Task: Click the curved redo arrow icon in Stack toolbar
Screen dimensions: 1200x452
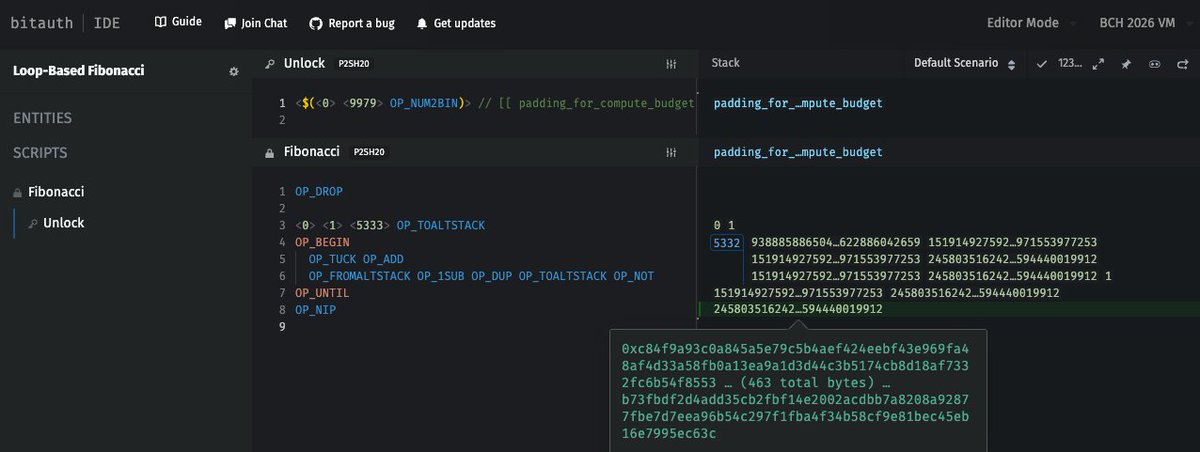Action: point(1181,63)
